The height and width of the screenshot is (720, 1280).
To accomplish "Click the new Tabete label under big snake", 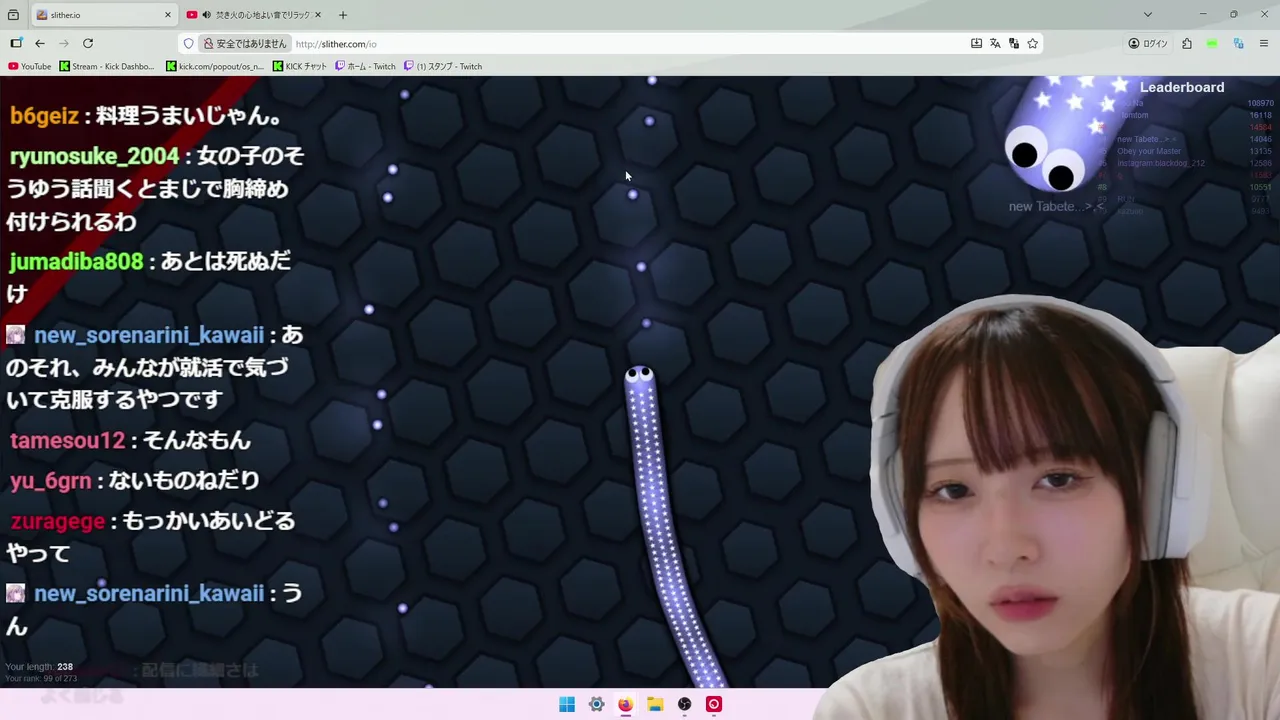I will coord(1056,207).
